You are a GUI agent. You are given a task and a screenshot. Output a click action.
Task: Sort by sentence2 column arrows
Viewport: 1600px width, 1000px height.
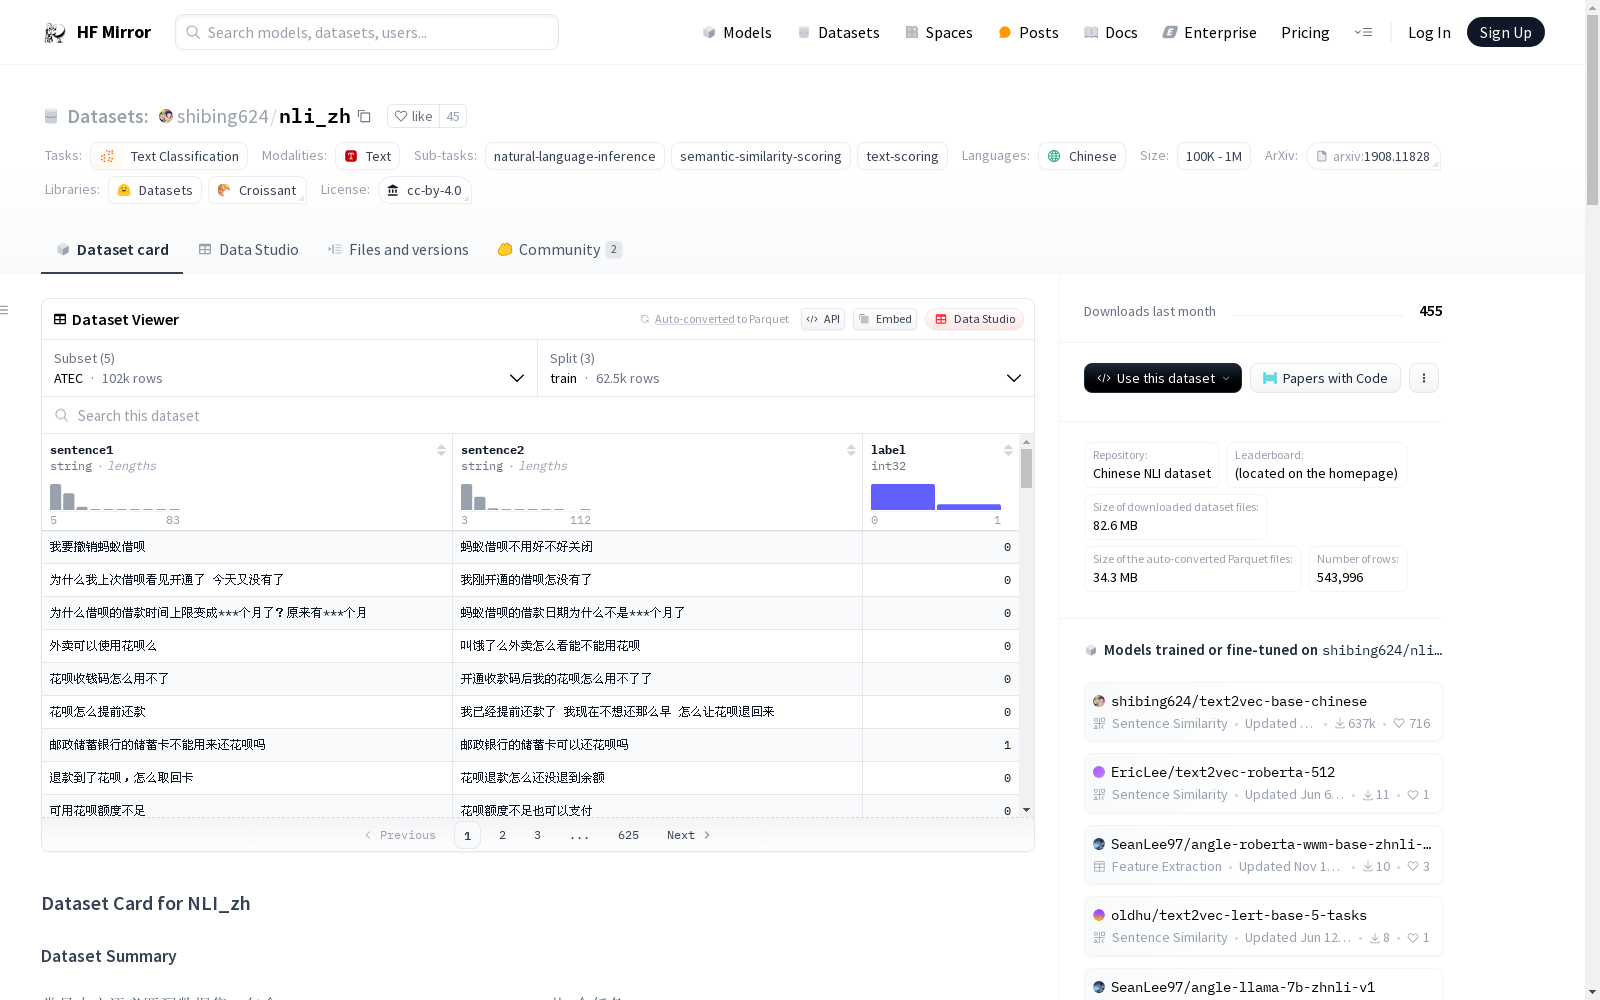(x=851, y=450)
